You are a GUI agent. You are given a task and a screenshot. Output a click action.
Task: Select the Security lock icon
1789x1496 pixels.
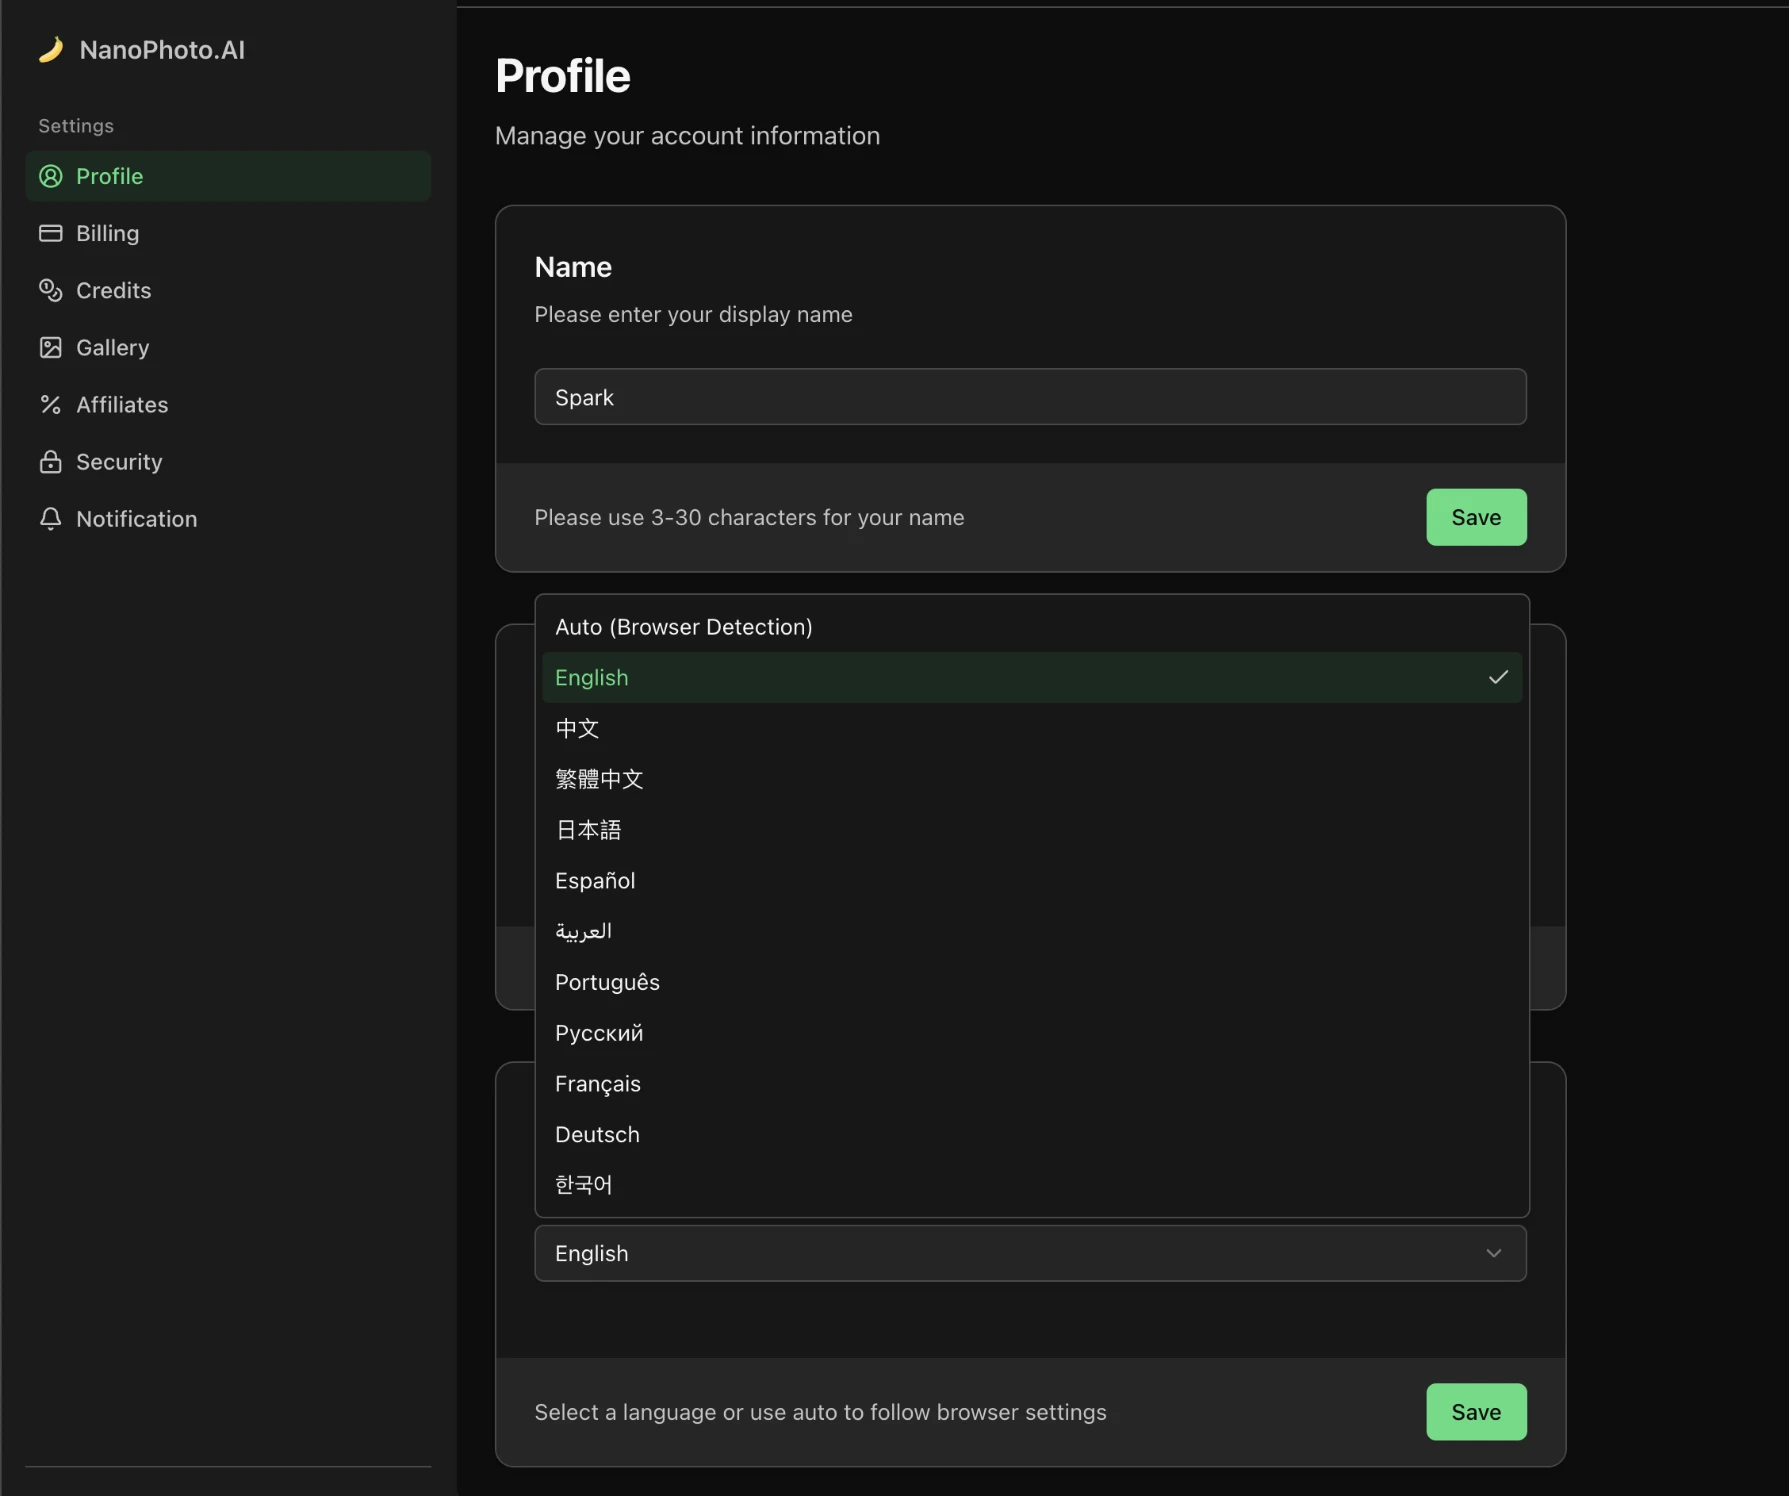click(51, 461)
